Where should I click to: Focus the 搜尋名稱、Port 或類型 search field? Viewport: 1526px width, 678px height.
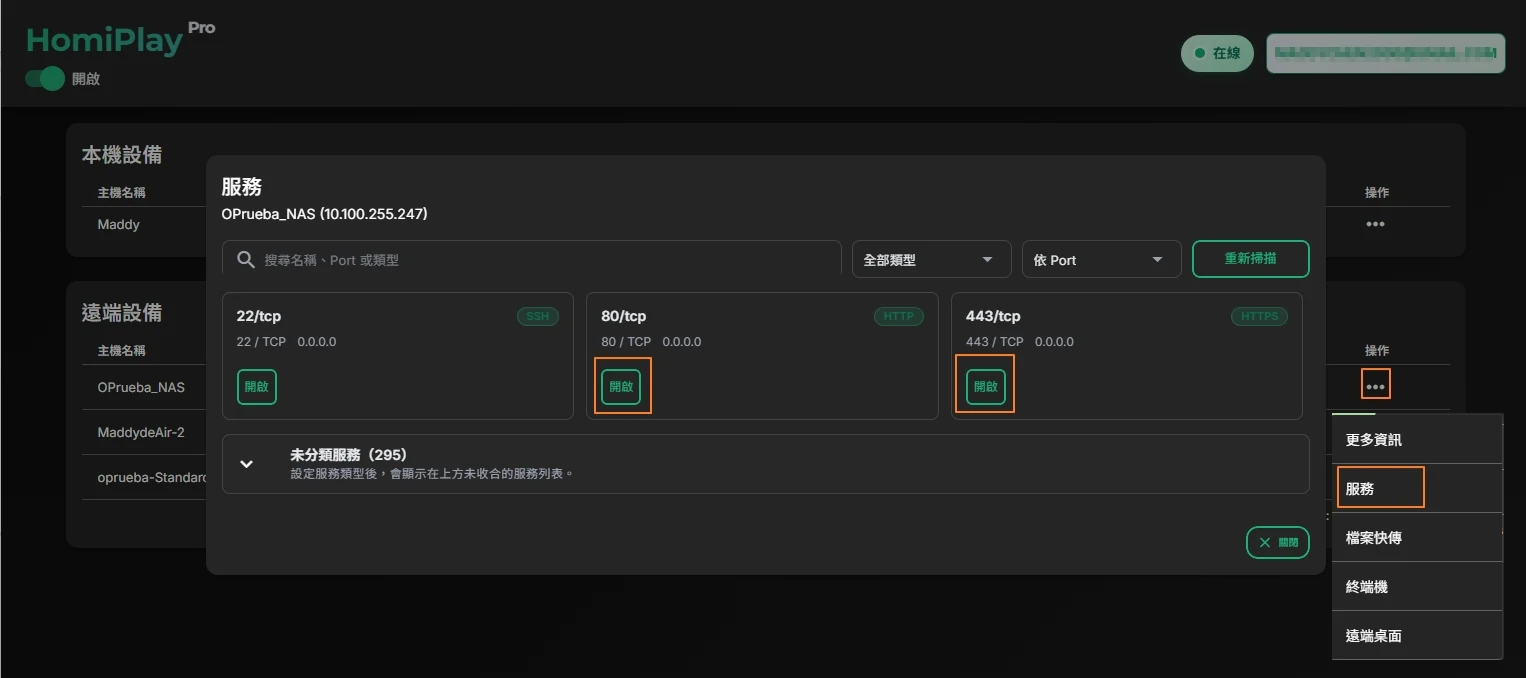(531, 260)
